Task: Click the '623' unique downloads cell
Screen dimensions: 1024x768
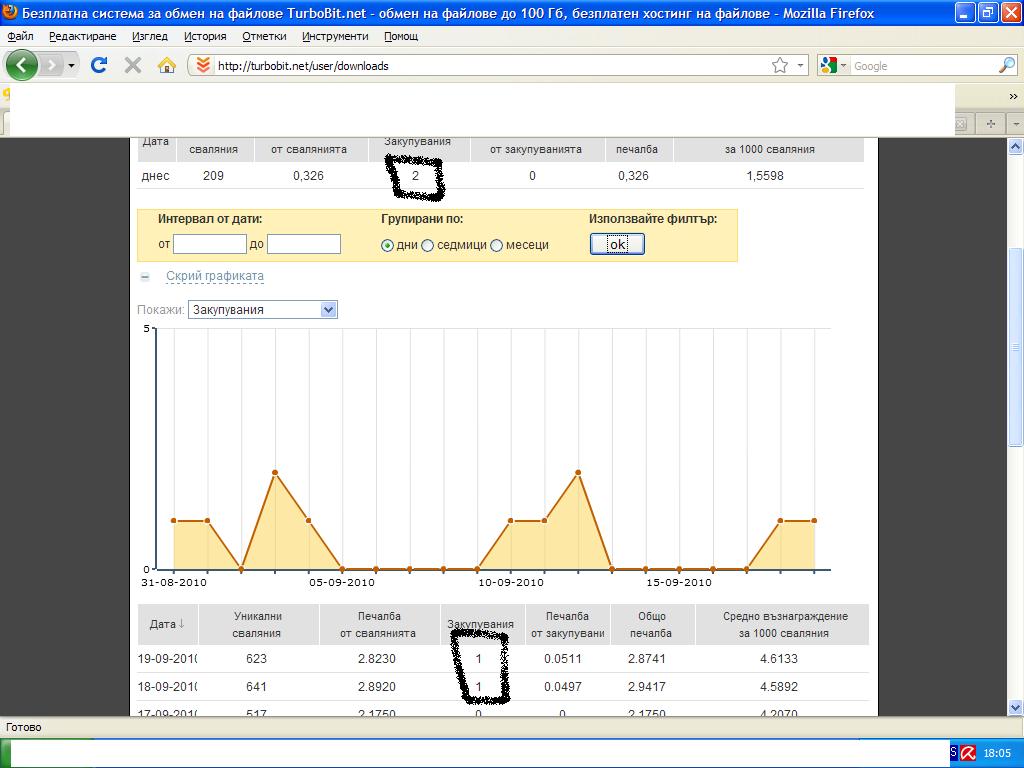Action: pos(257,658)
